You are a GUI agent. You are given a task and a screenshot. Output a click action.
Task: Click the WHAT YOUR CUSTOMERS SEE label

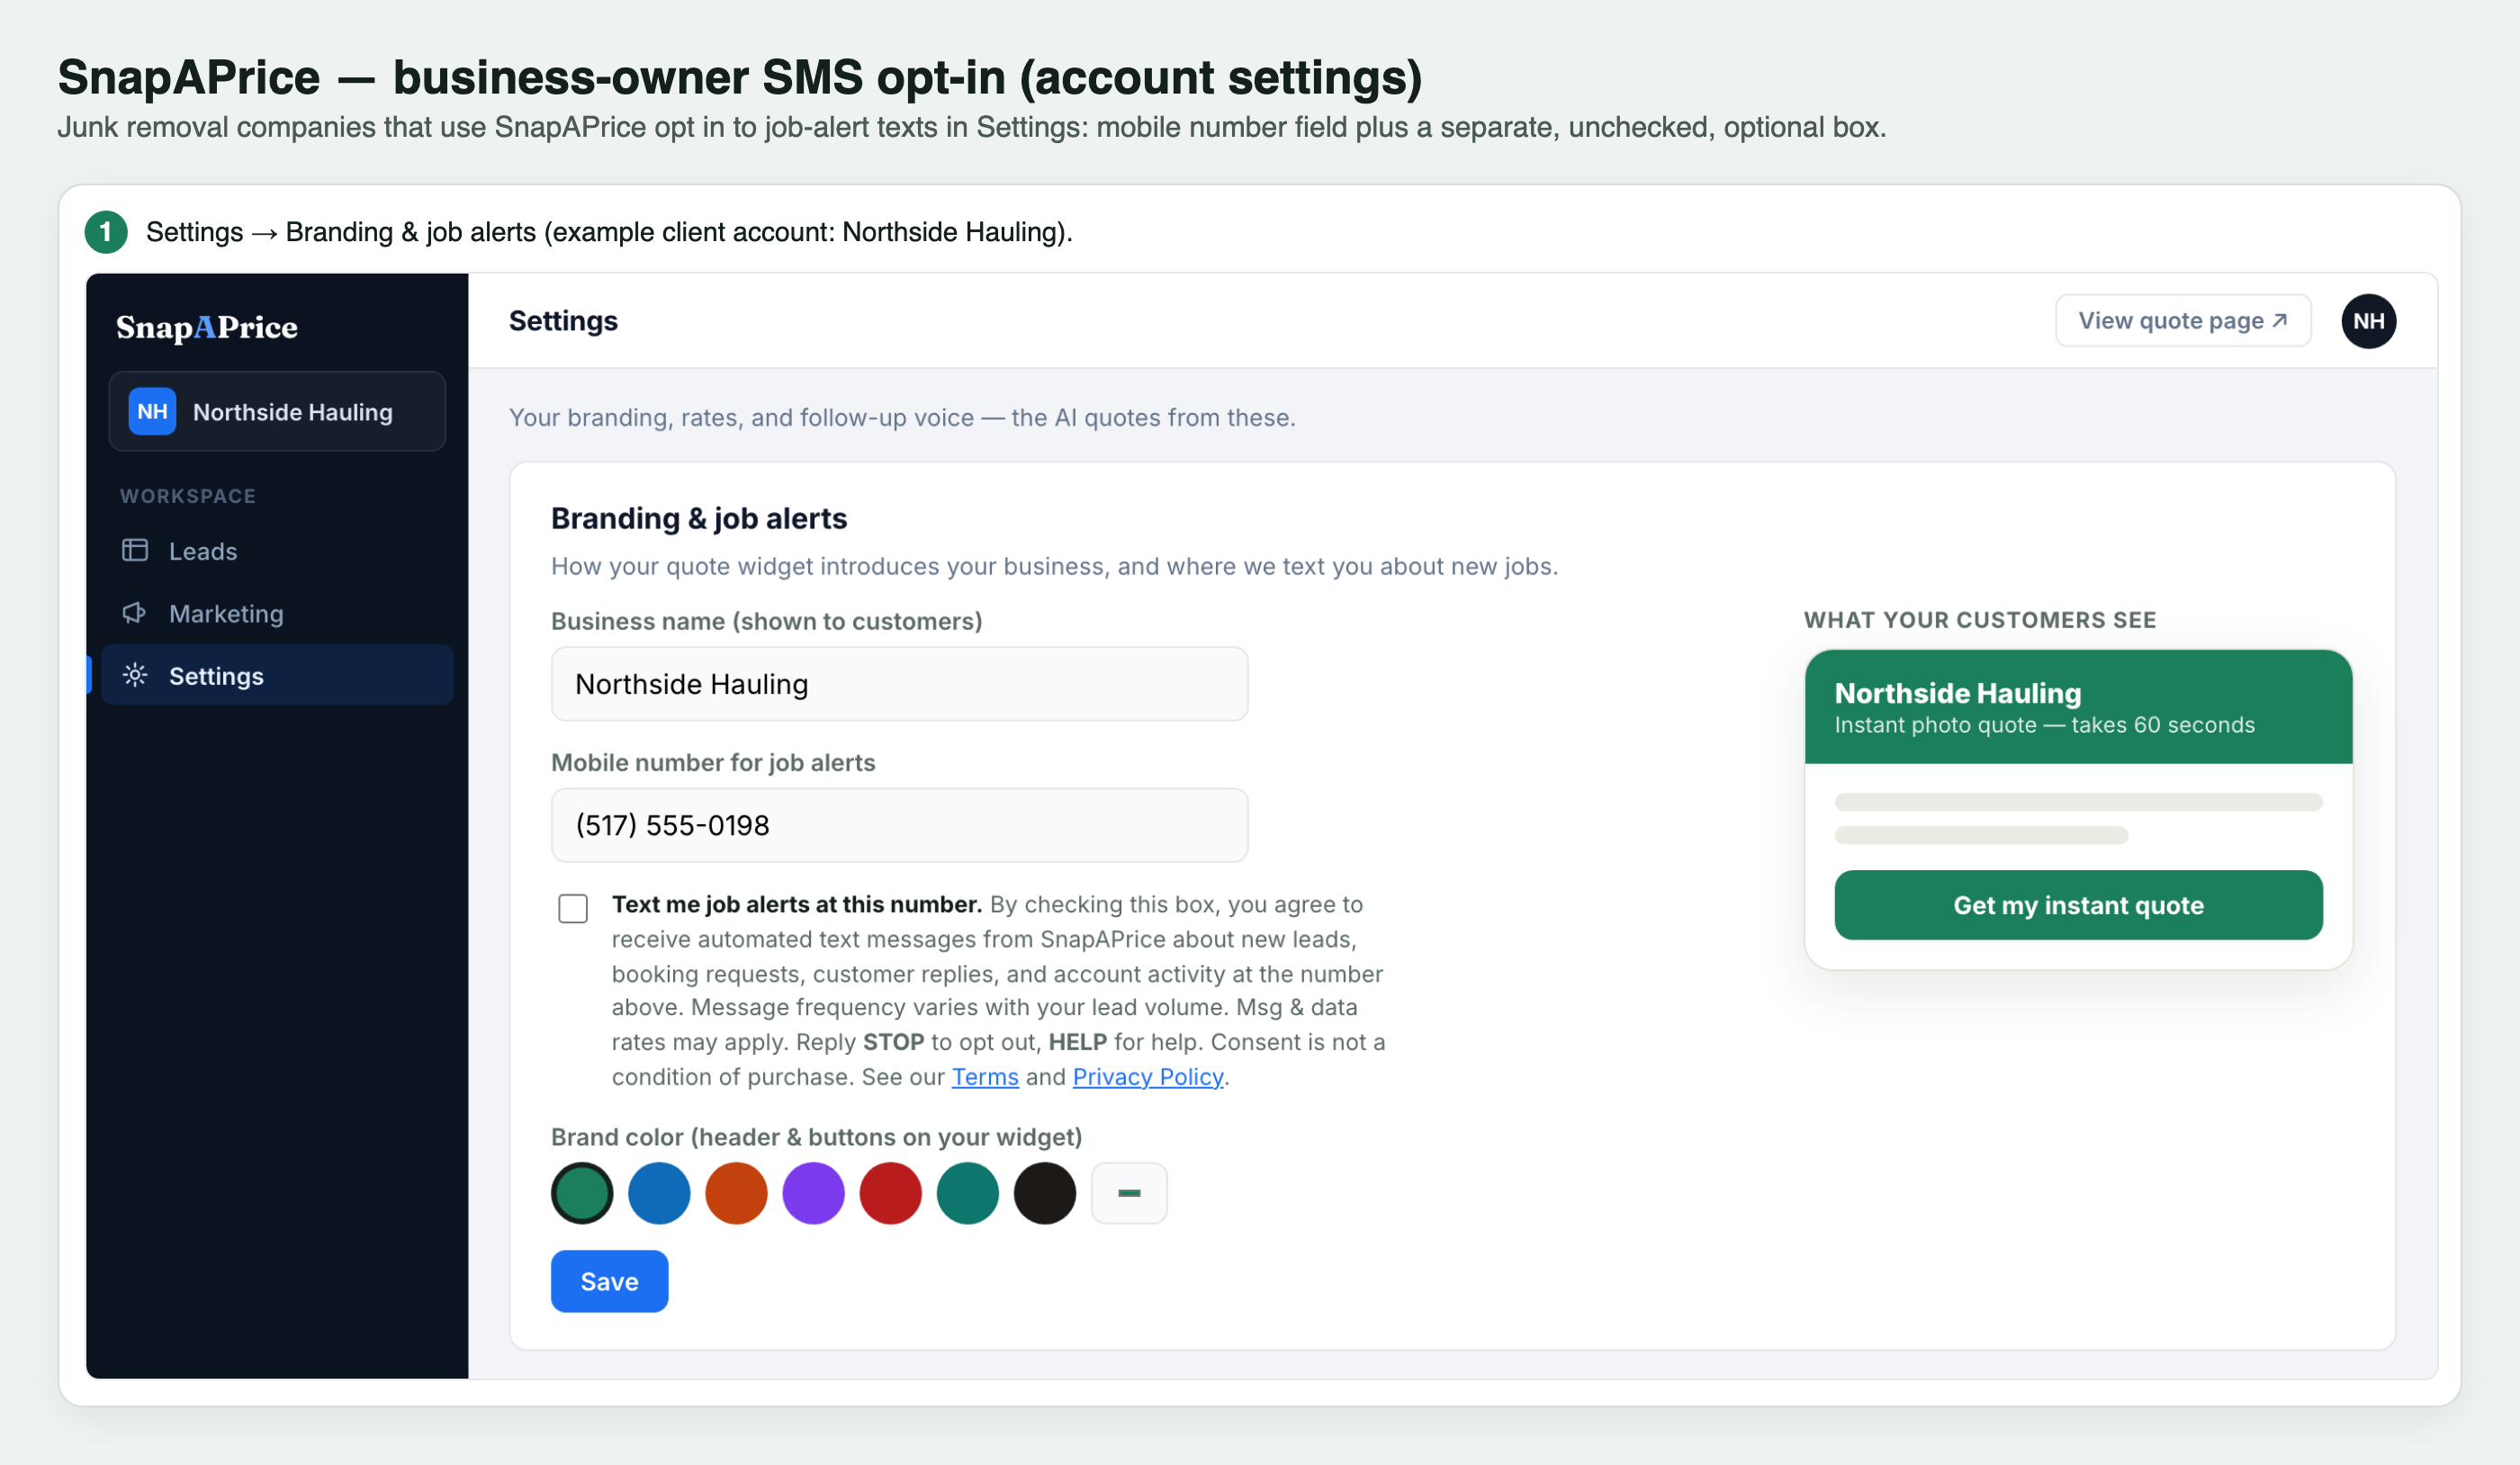1980,620
